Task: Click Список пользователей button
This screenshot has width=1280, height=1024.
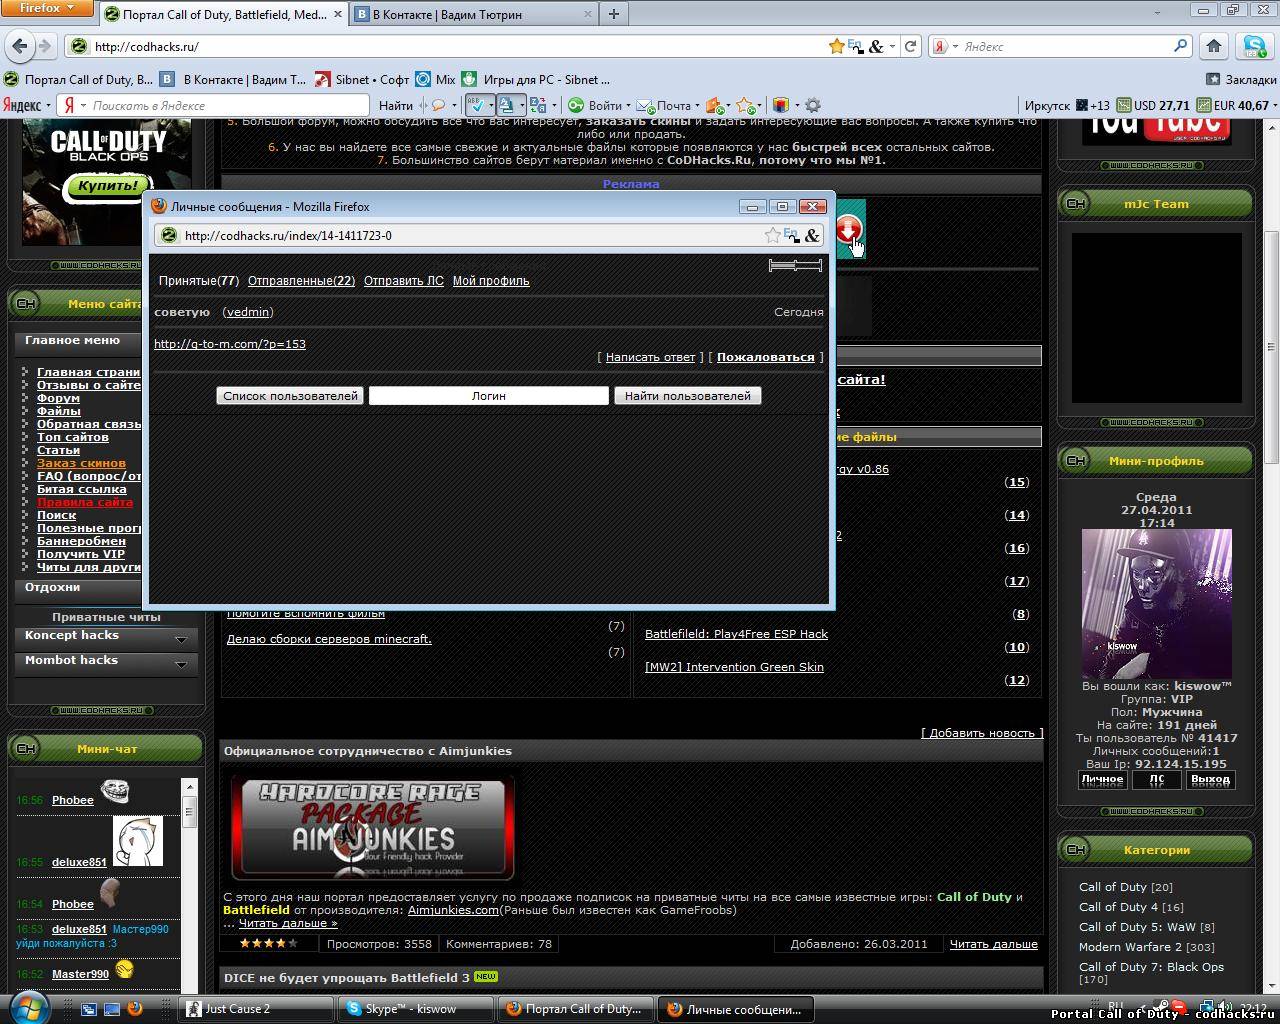Action: click(290, 396)
